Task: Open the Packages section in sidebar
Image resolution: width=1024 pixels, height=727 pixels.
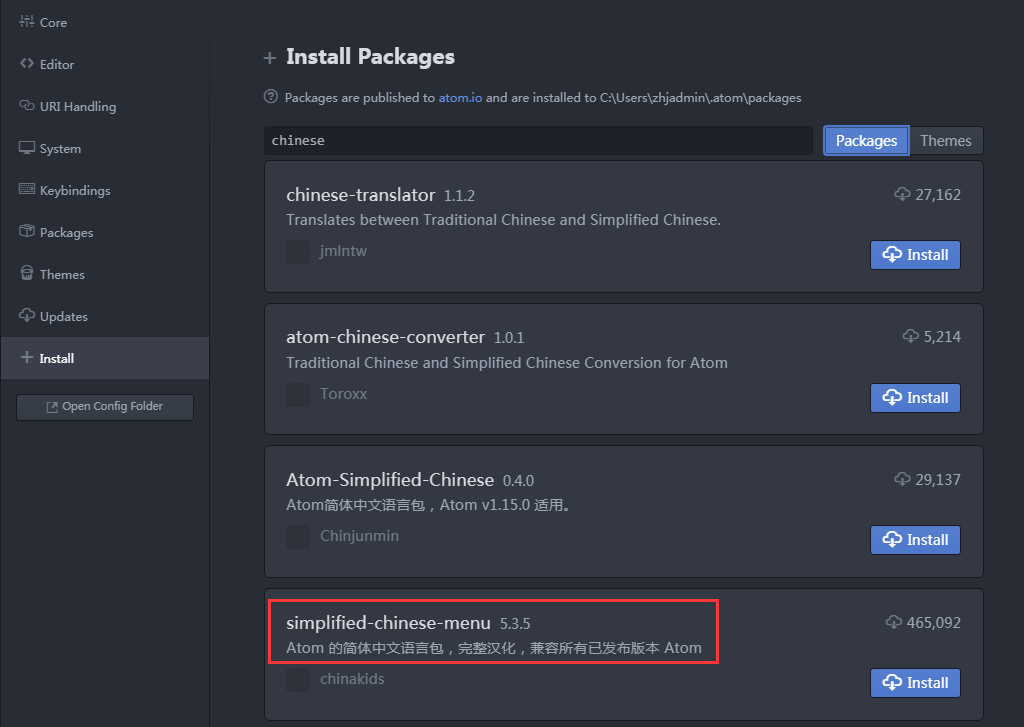Action: click(x=104, y=232)
